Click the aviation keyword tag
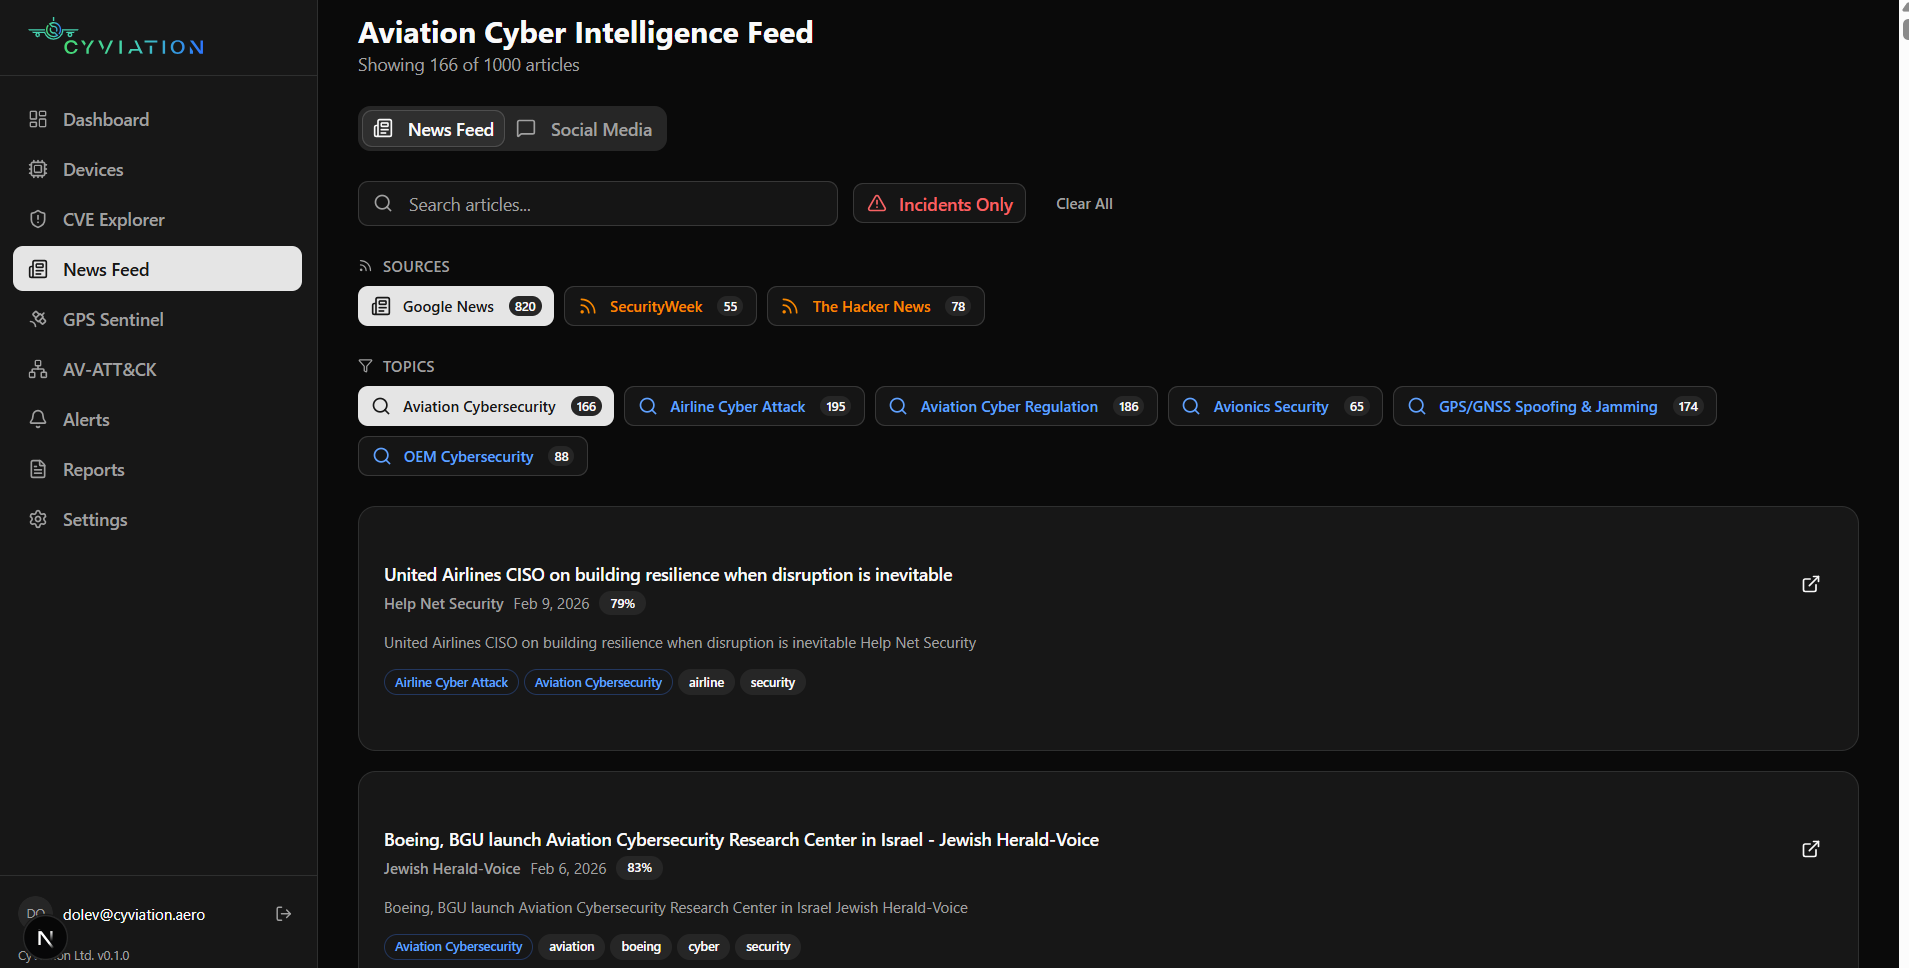The image size is (1909, 968). (x=572, y=946)
